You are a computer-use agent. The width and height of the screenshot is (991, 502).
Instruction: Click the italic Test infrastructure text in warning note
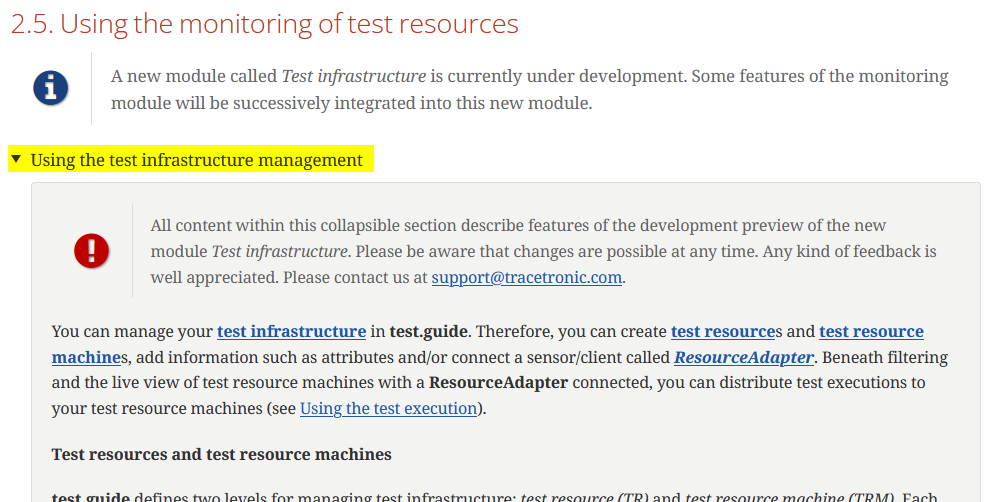tap(279, 252)
